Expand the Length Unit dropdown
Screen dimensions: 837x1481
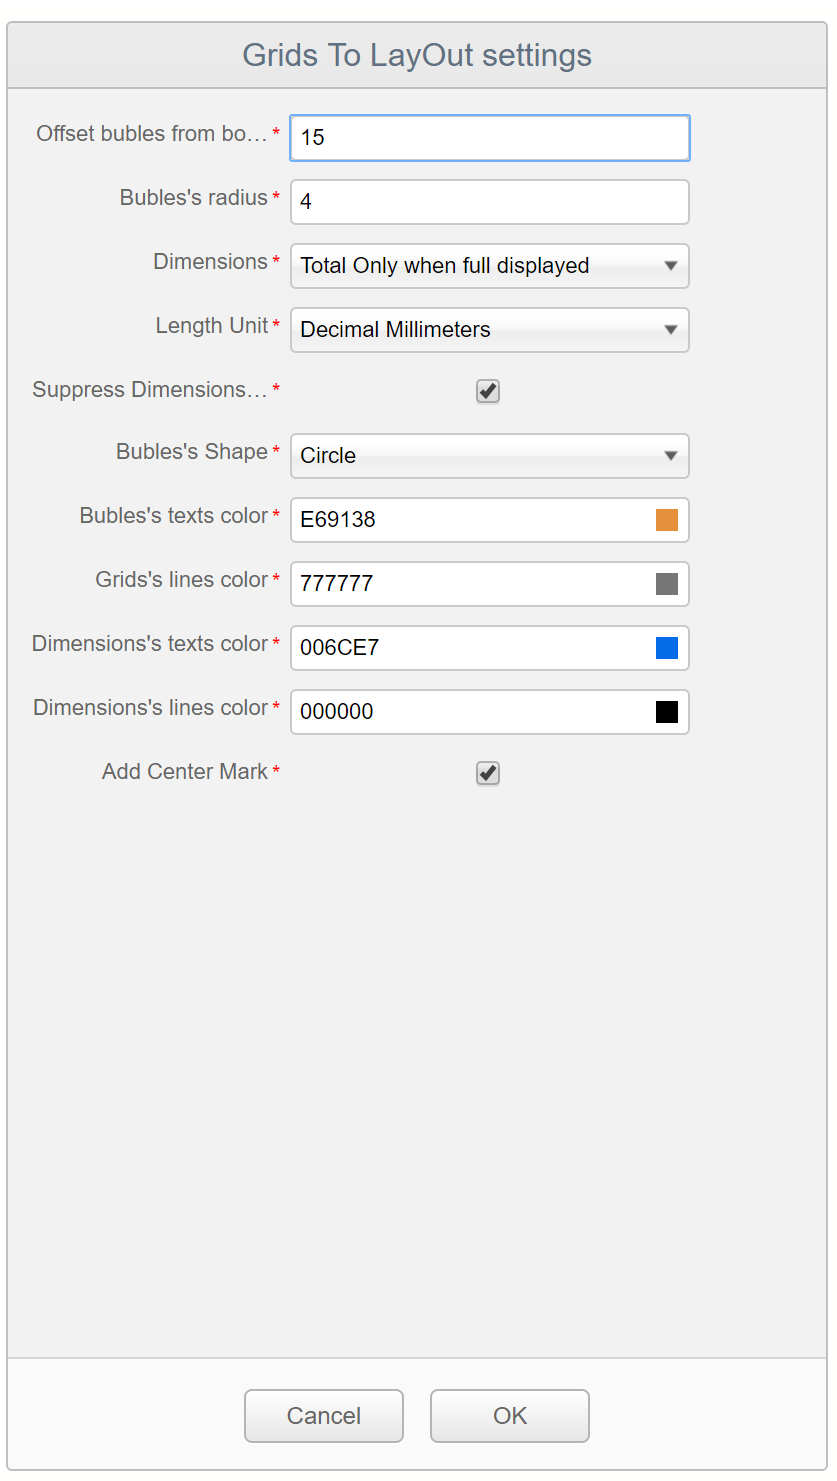click(489, 330)
